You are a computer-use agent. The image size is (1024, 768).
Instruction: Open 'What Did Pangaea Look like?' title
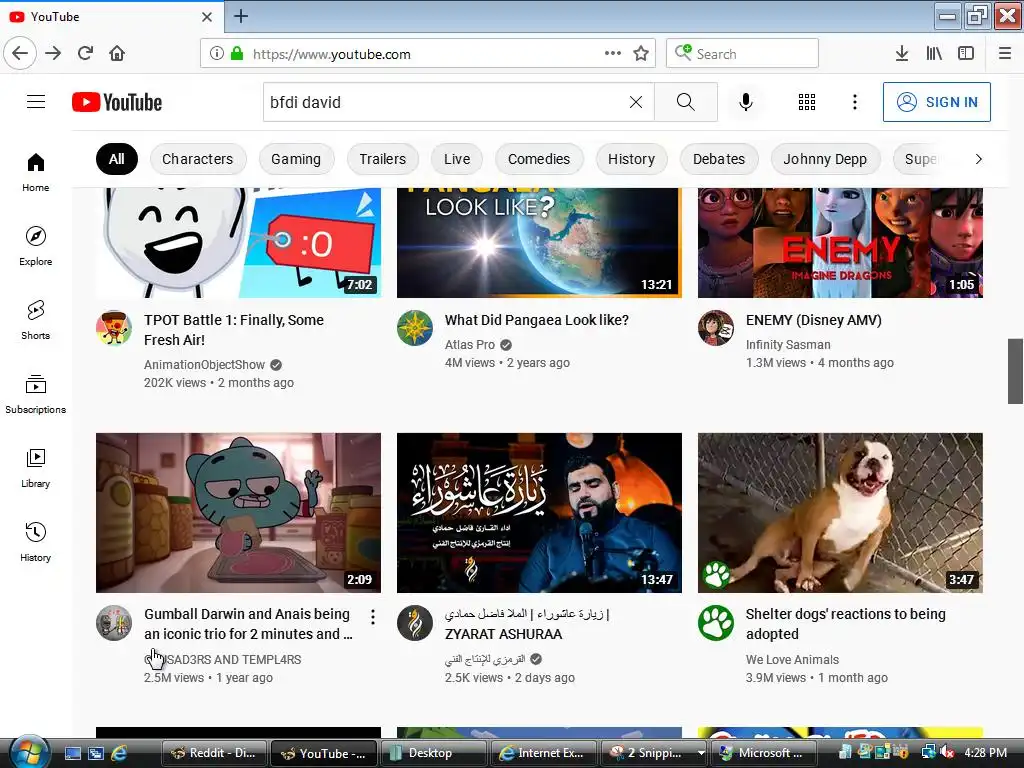tap(537, 320)
